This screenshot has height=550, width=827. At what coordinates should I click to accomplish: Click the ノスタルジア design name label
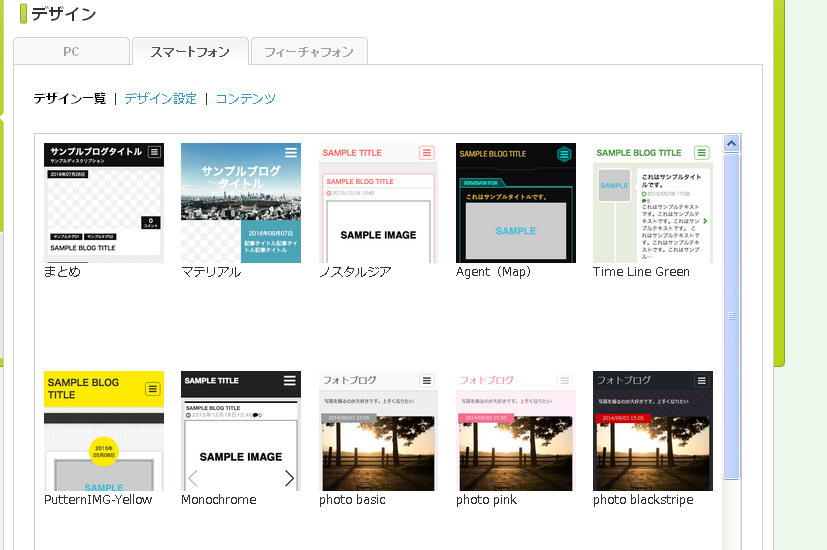355,272
